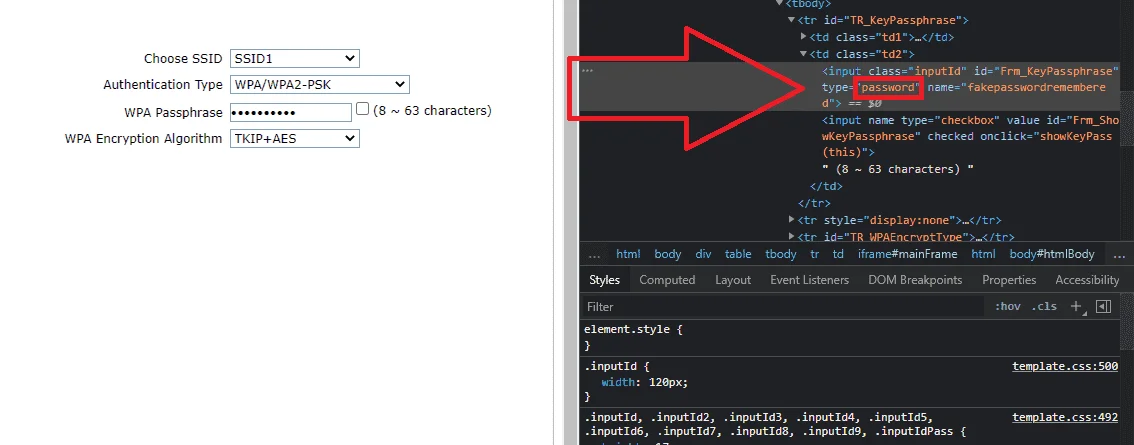This screenshot has width=1134, height=445.
Task: Click the styles Filter input
Action: (785, 307)
